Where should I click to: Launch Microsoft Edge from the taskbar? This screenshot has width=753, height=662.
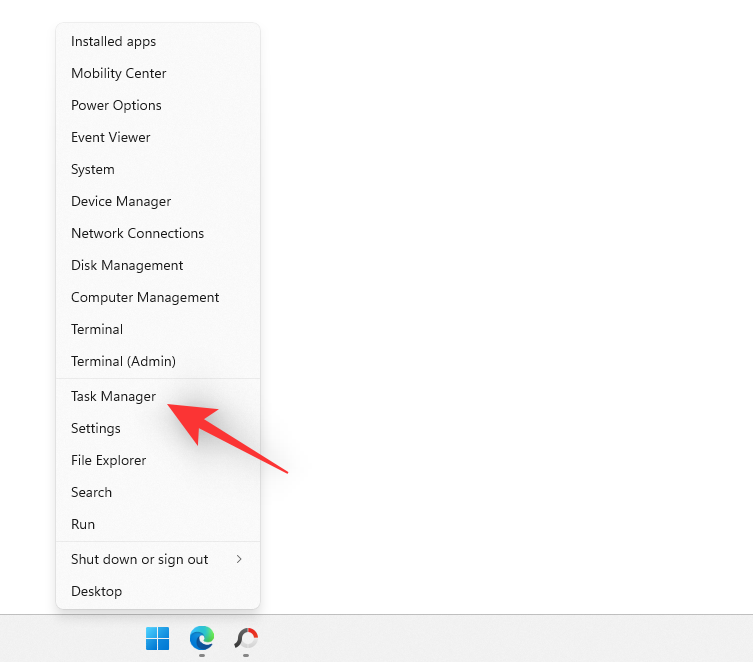point(202,638)
